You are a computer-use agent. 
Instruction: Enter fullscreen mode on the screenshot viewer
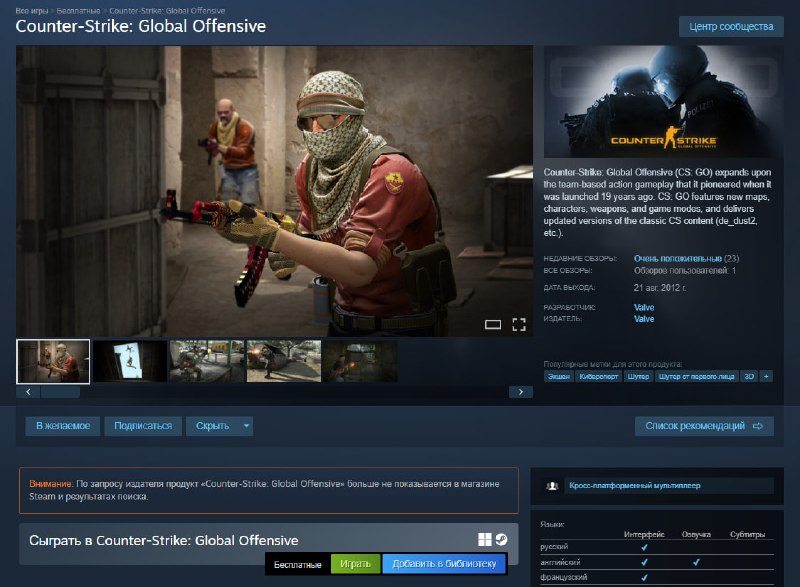point(519,324)
